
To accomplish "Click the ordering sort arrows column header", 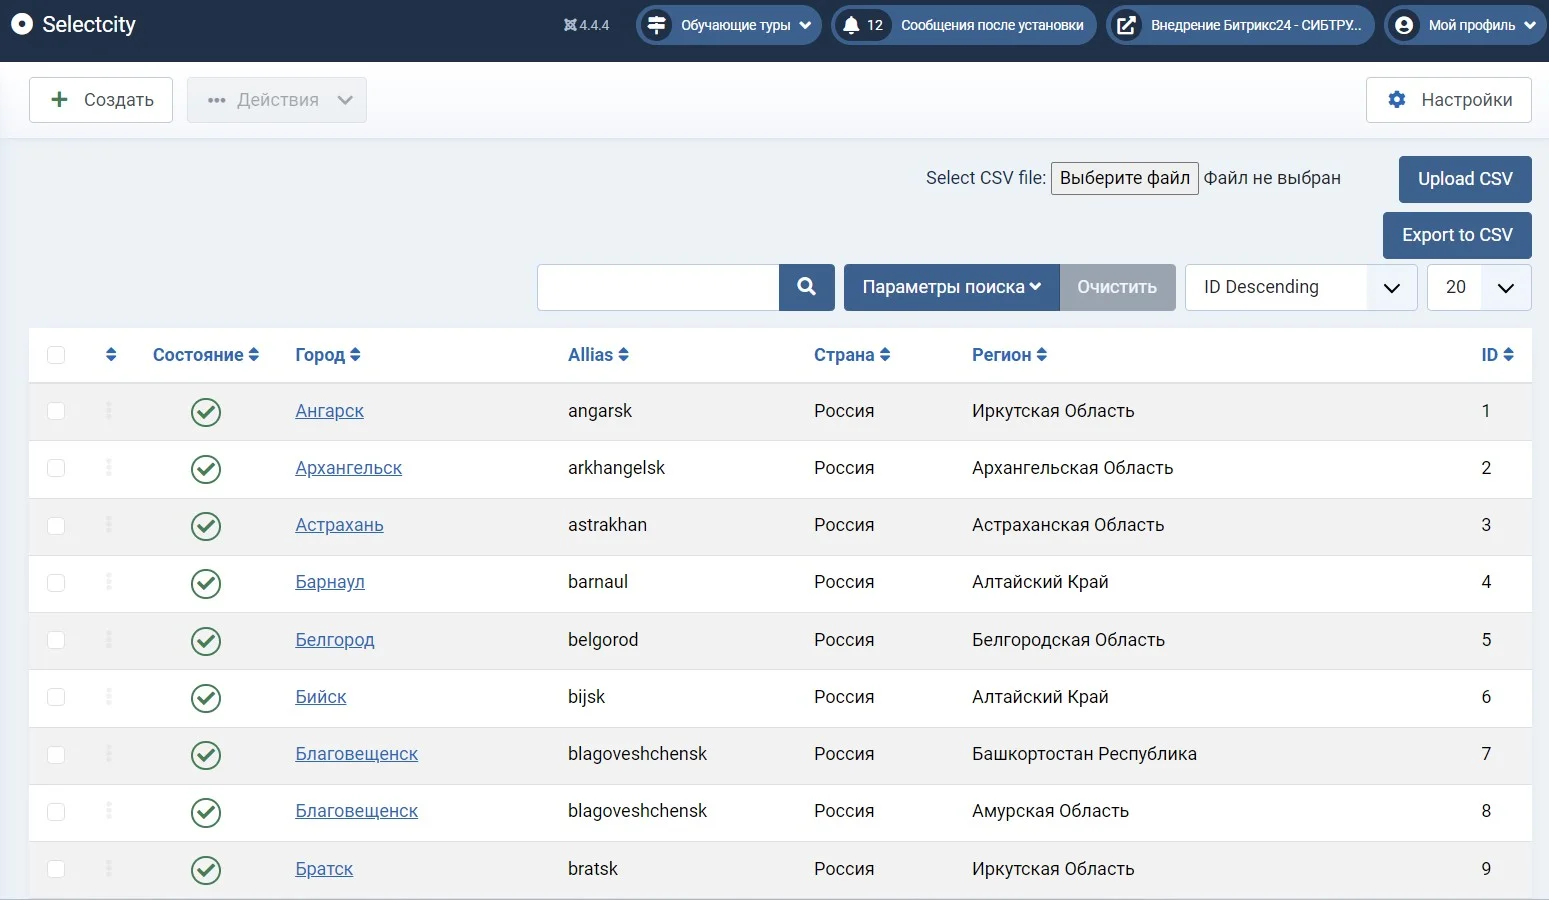I will (110, 355).
